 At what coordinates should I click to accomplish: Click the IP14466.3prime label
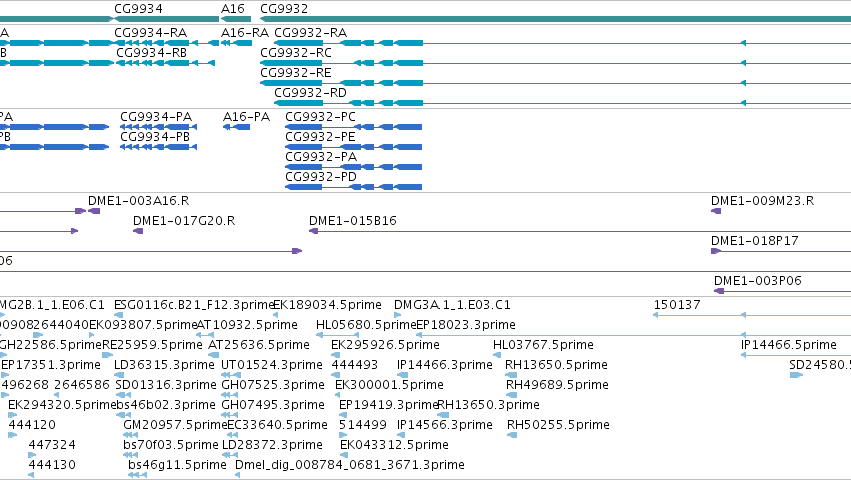[444, 365]
